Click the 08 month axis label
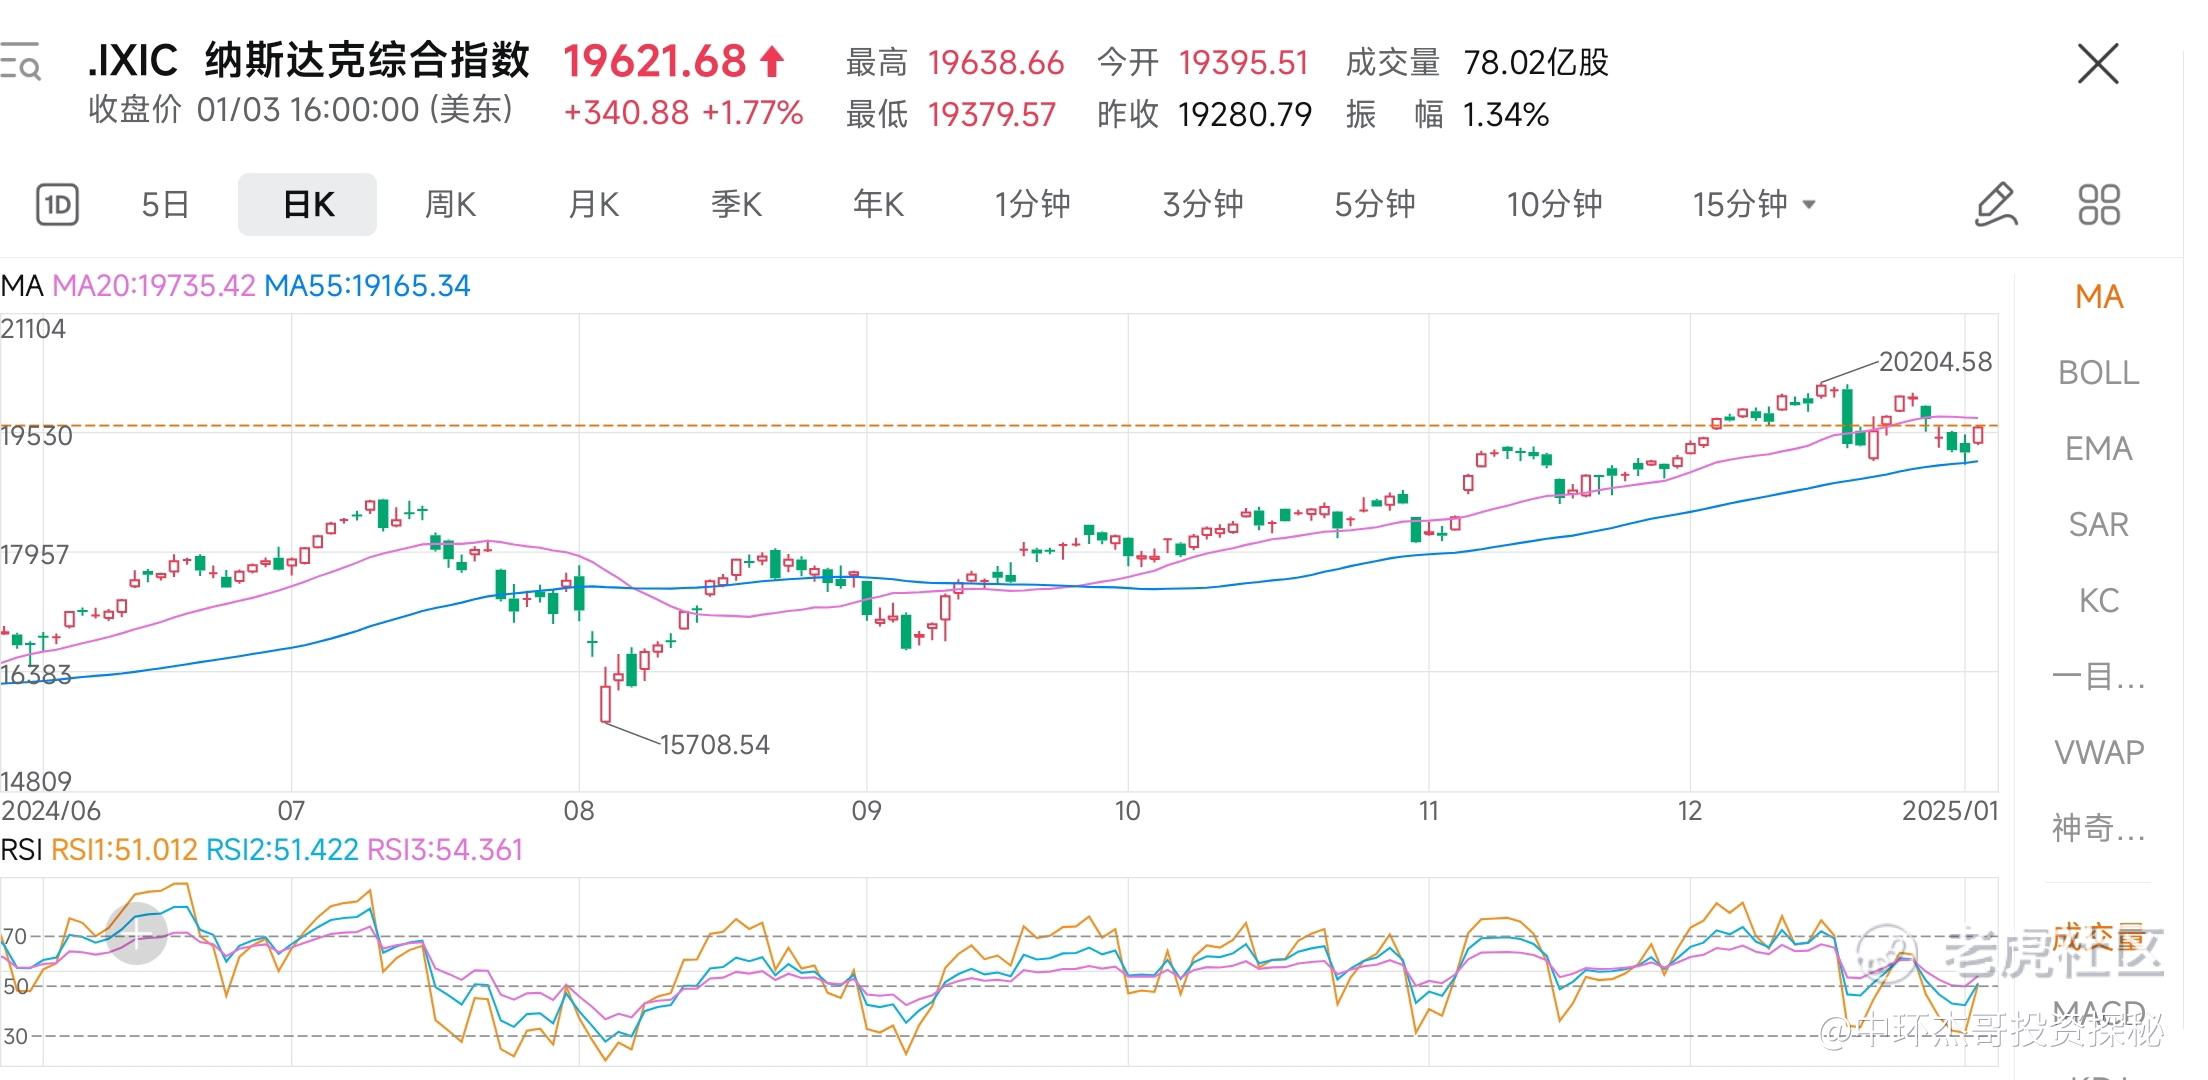Image resolution: width=2208 pixels, height=1080 pixels. (x=579, y=811)
